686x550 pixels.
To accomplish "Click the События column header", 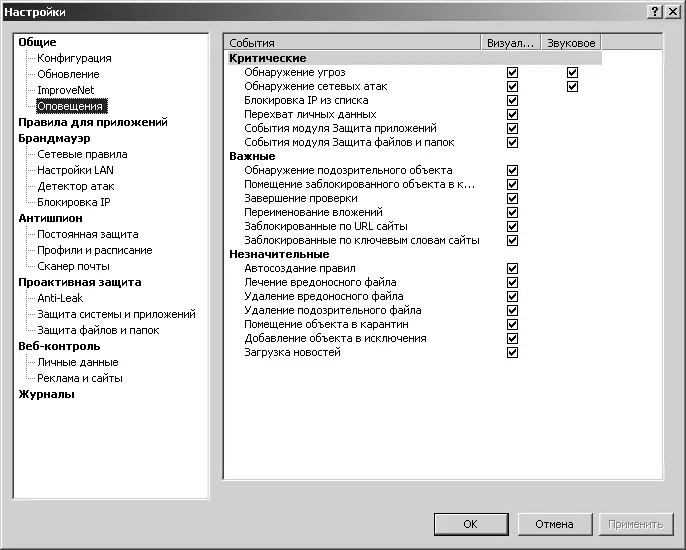I will pos(352,44).
